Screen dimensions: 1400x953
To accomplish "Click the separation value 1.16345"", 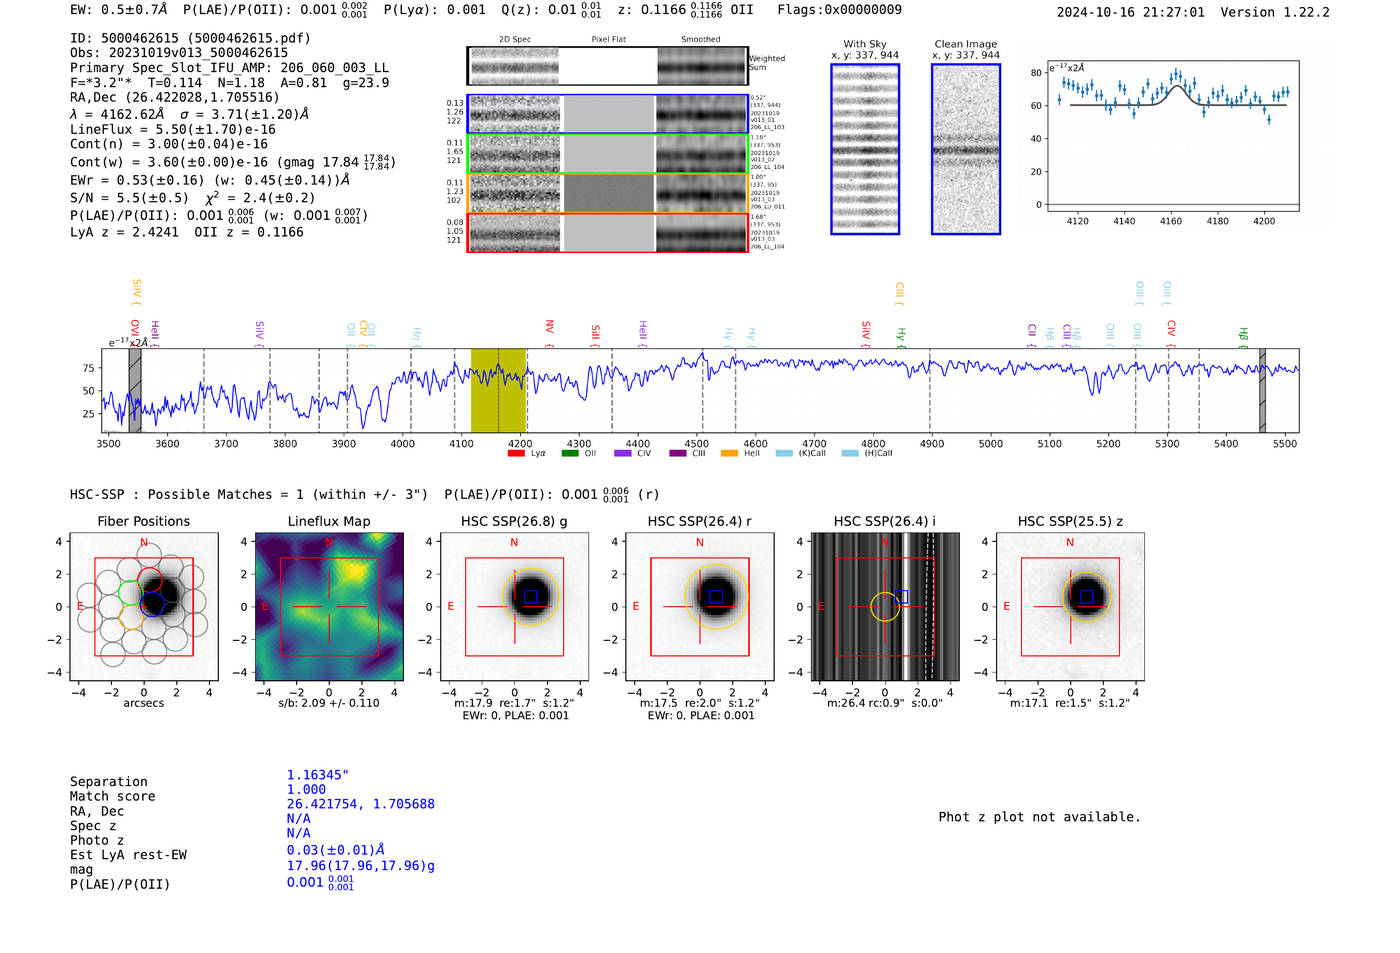I will [x=318, y=775].
